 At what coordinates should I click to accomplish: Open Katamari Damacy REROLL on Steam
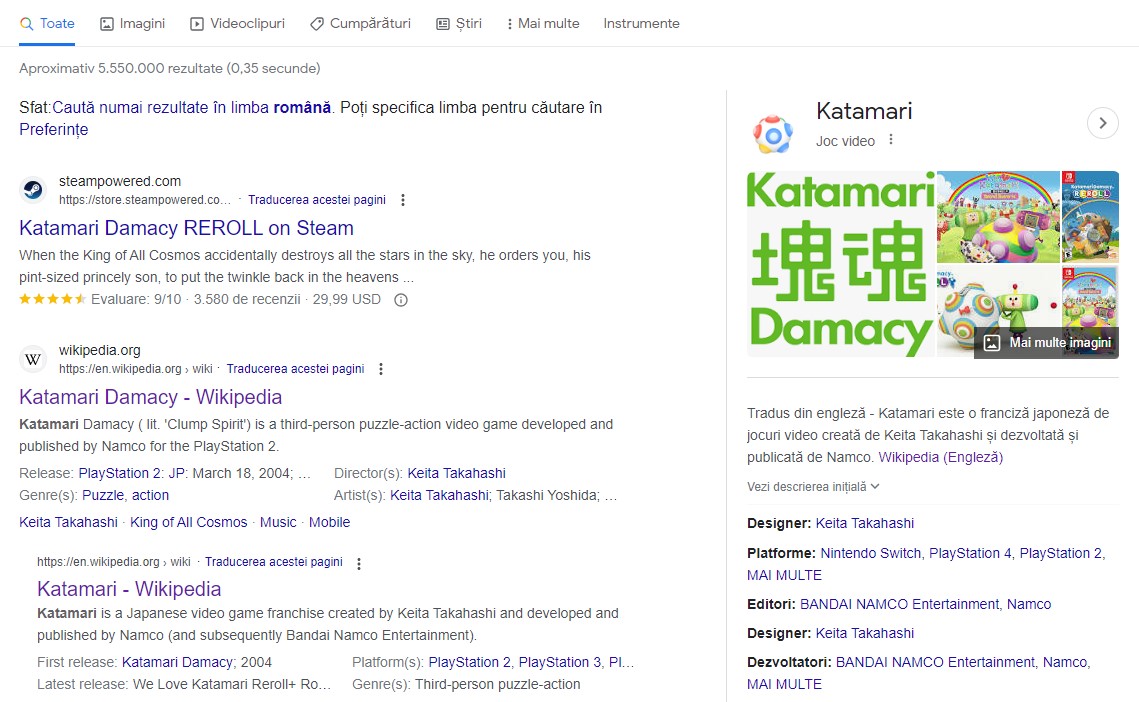[187, 228]
